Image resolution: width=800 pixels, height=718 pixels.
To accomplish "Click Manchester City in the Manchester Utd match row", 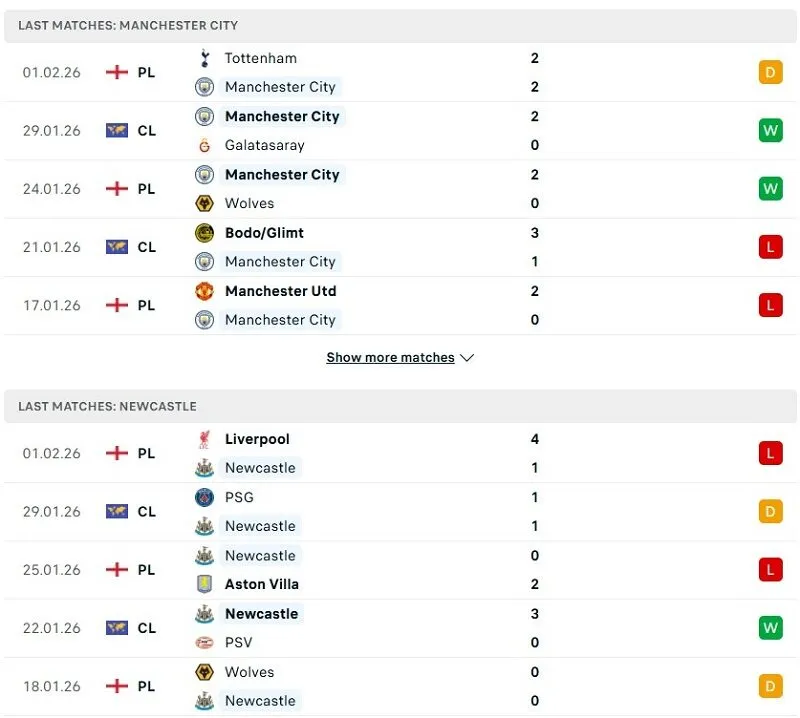I will (280, 320).
